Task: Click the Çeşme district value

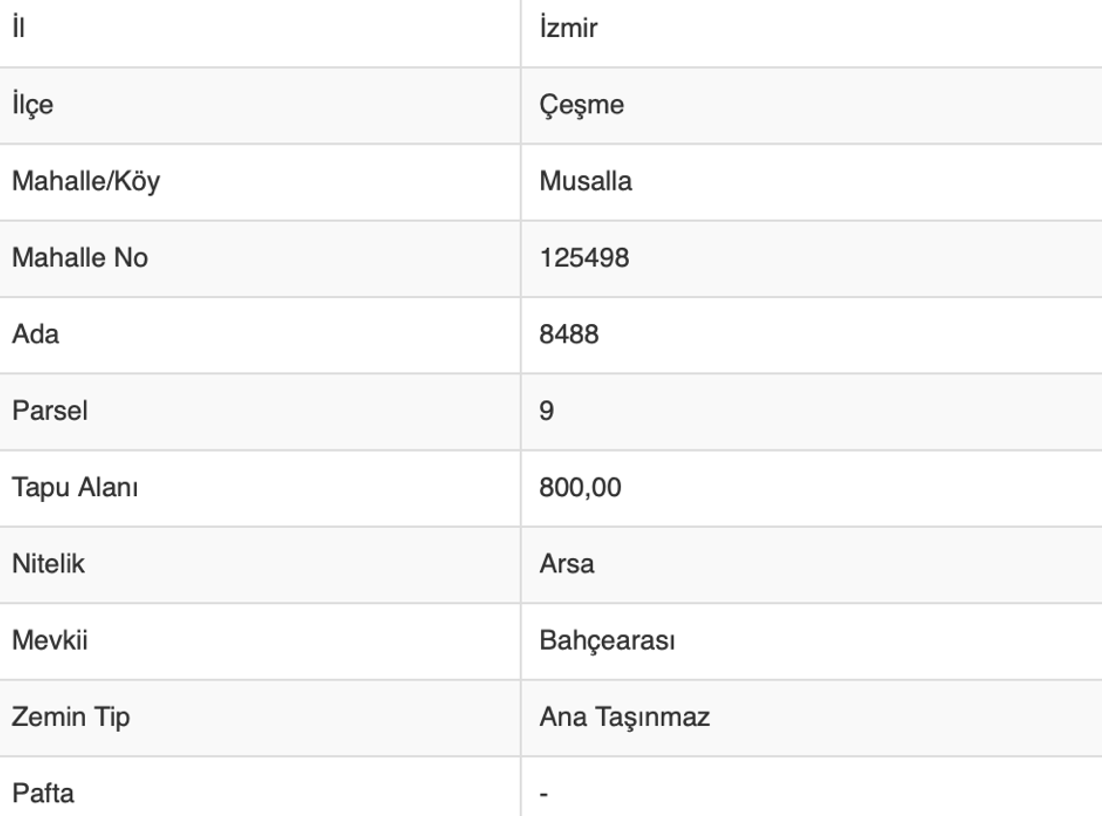Action: [x=581, y=105]
